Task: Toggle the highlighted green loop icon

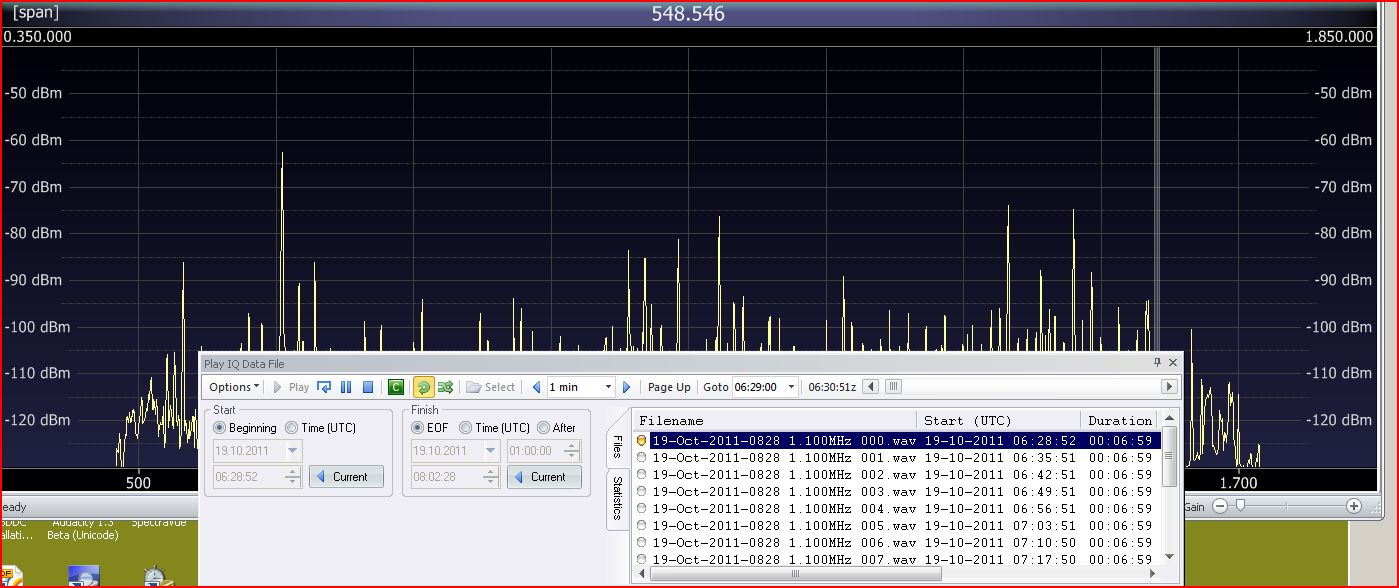Action: 423,387
